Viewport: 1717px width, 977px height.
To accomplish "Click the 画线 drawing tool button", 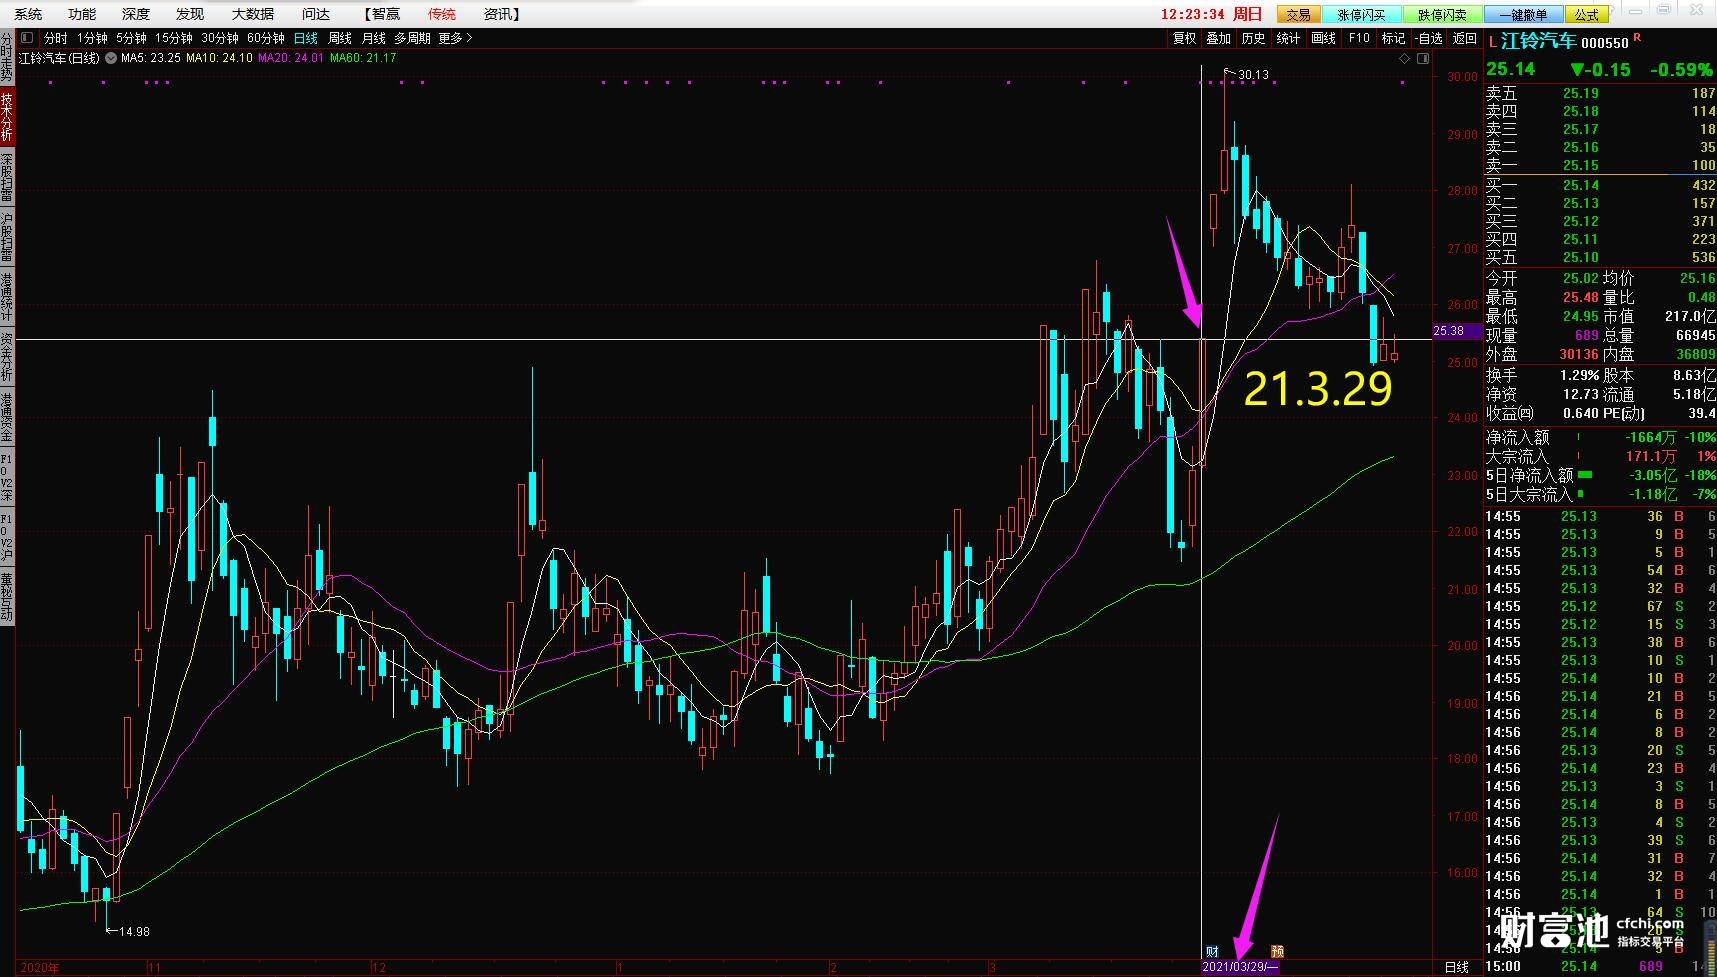I will pos(1324,38).
